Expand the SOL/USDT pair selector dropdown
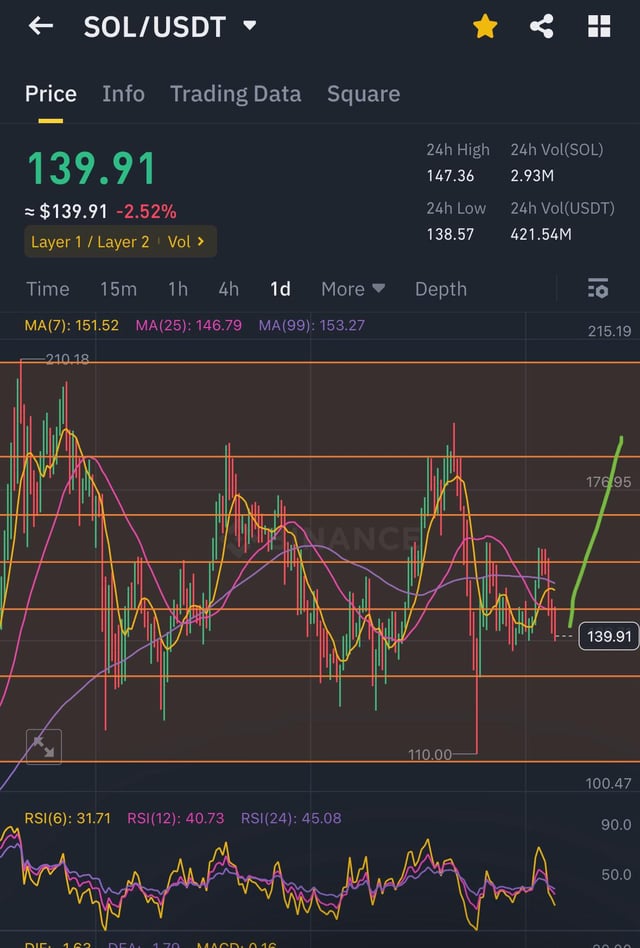 point(250,26)
